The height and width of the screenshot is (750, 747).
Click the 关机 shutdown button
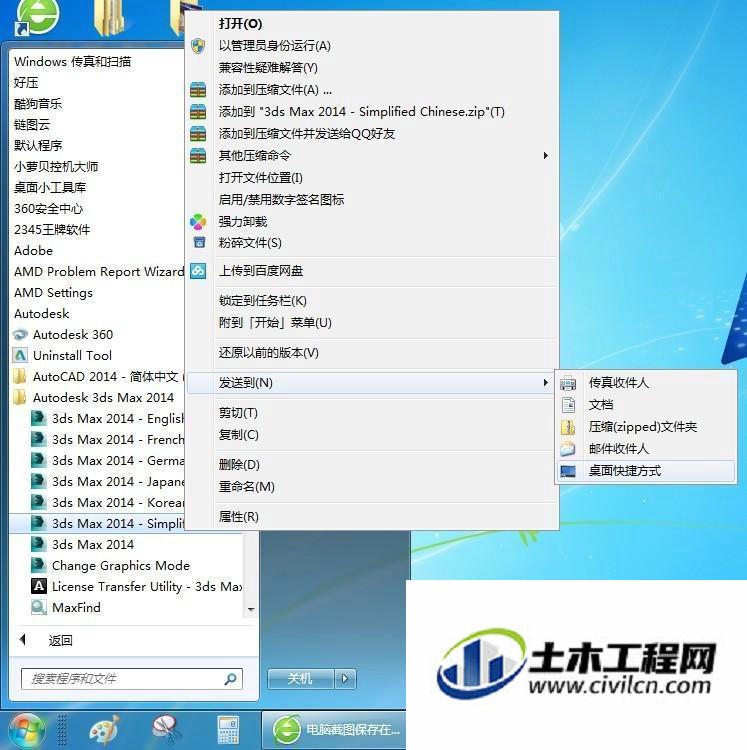click(300, 679)
